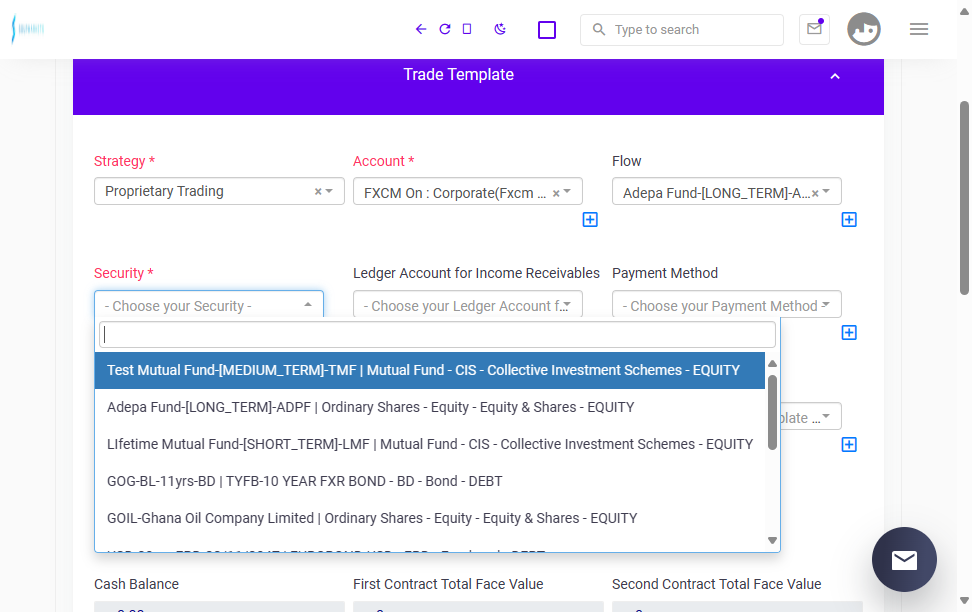Open the Strategy dropdown arrow
972x612 pixels.
[x=329, y=191]
